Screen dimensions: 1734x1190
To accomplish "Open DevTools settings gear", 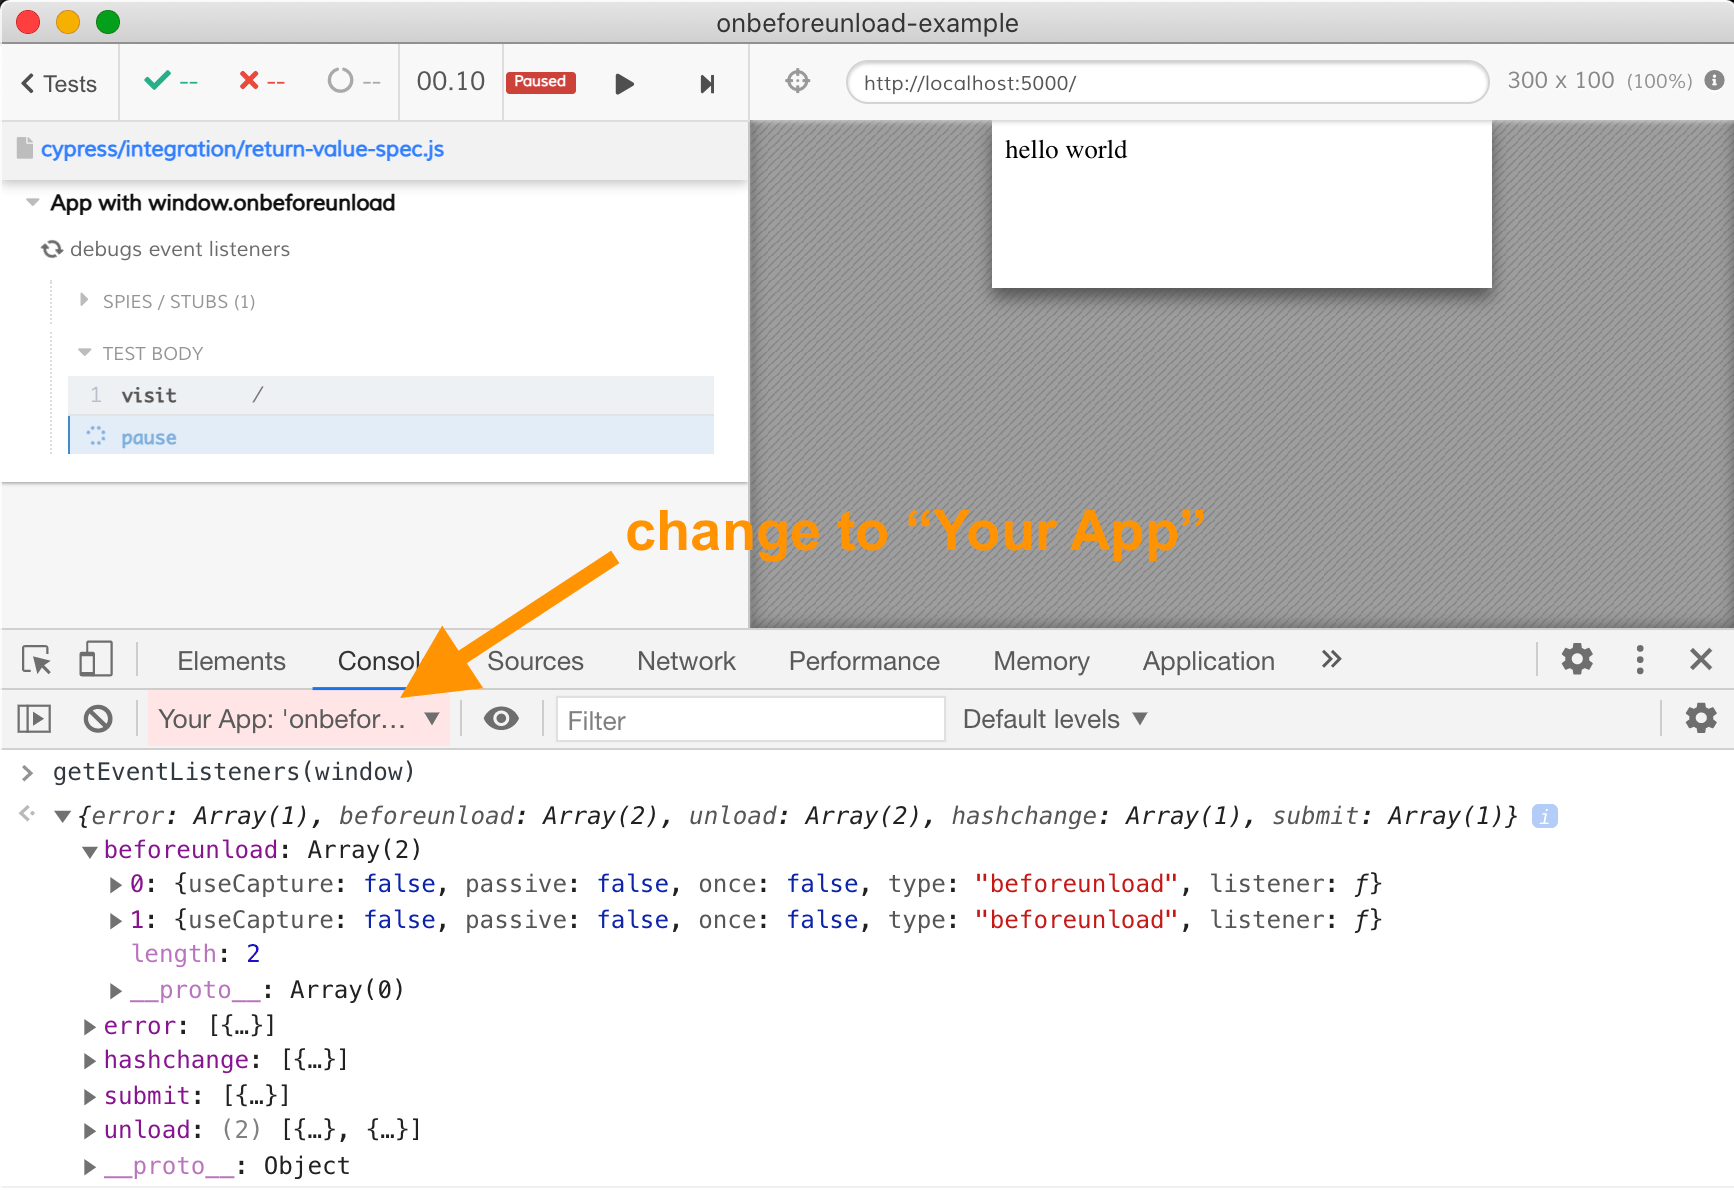I will (x=1577, y=659).
